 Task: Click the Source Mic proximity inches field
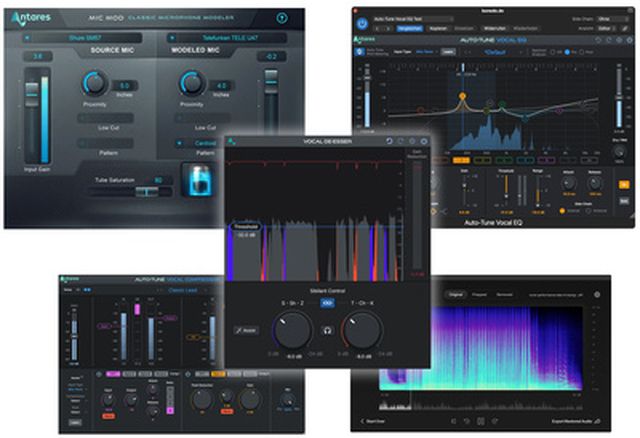tap(125, 86)
